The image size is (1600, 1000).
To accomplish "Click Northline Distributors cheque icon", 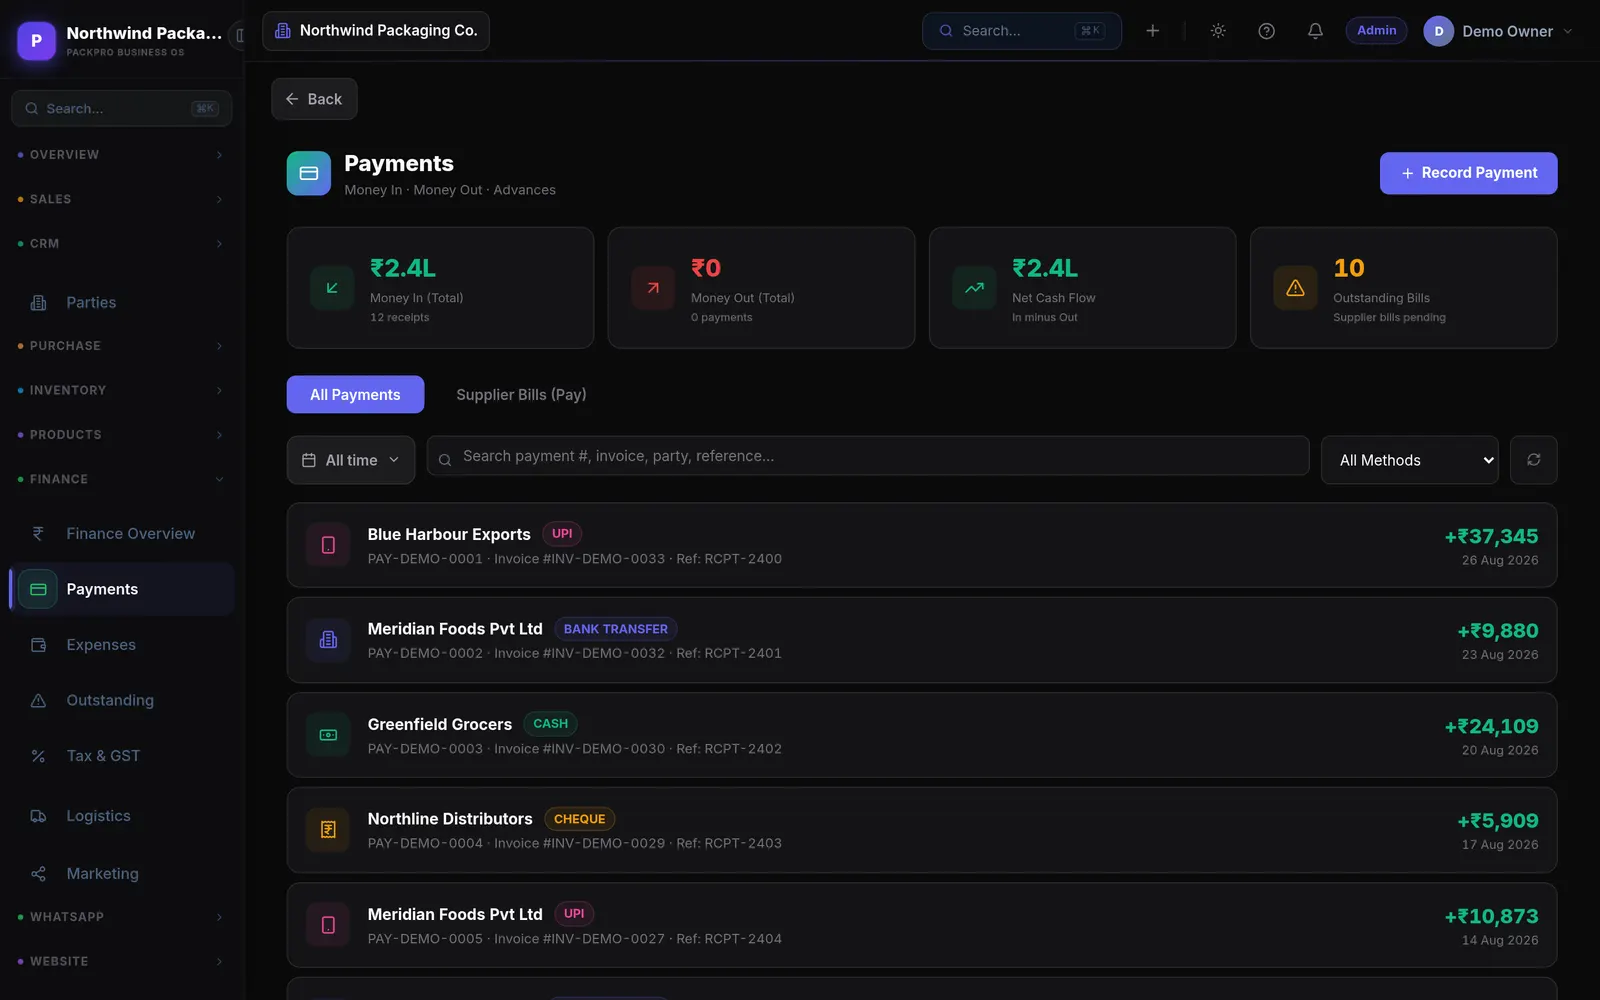I will point(328,830).
